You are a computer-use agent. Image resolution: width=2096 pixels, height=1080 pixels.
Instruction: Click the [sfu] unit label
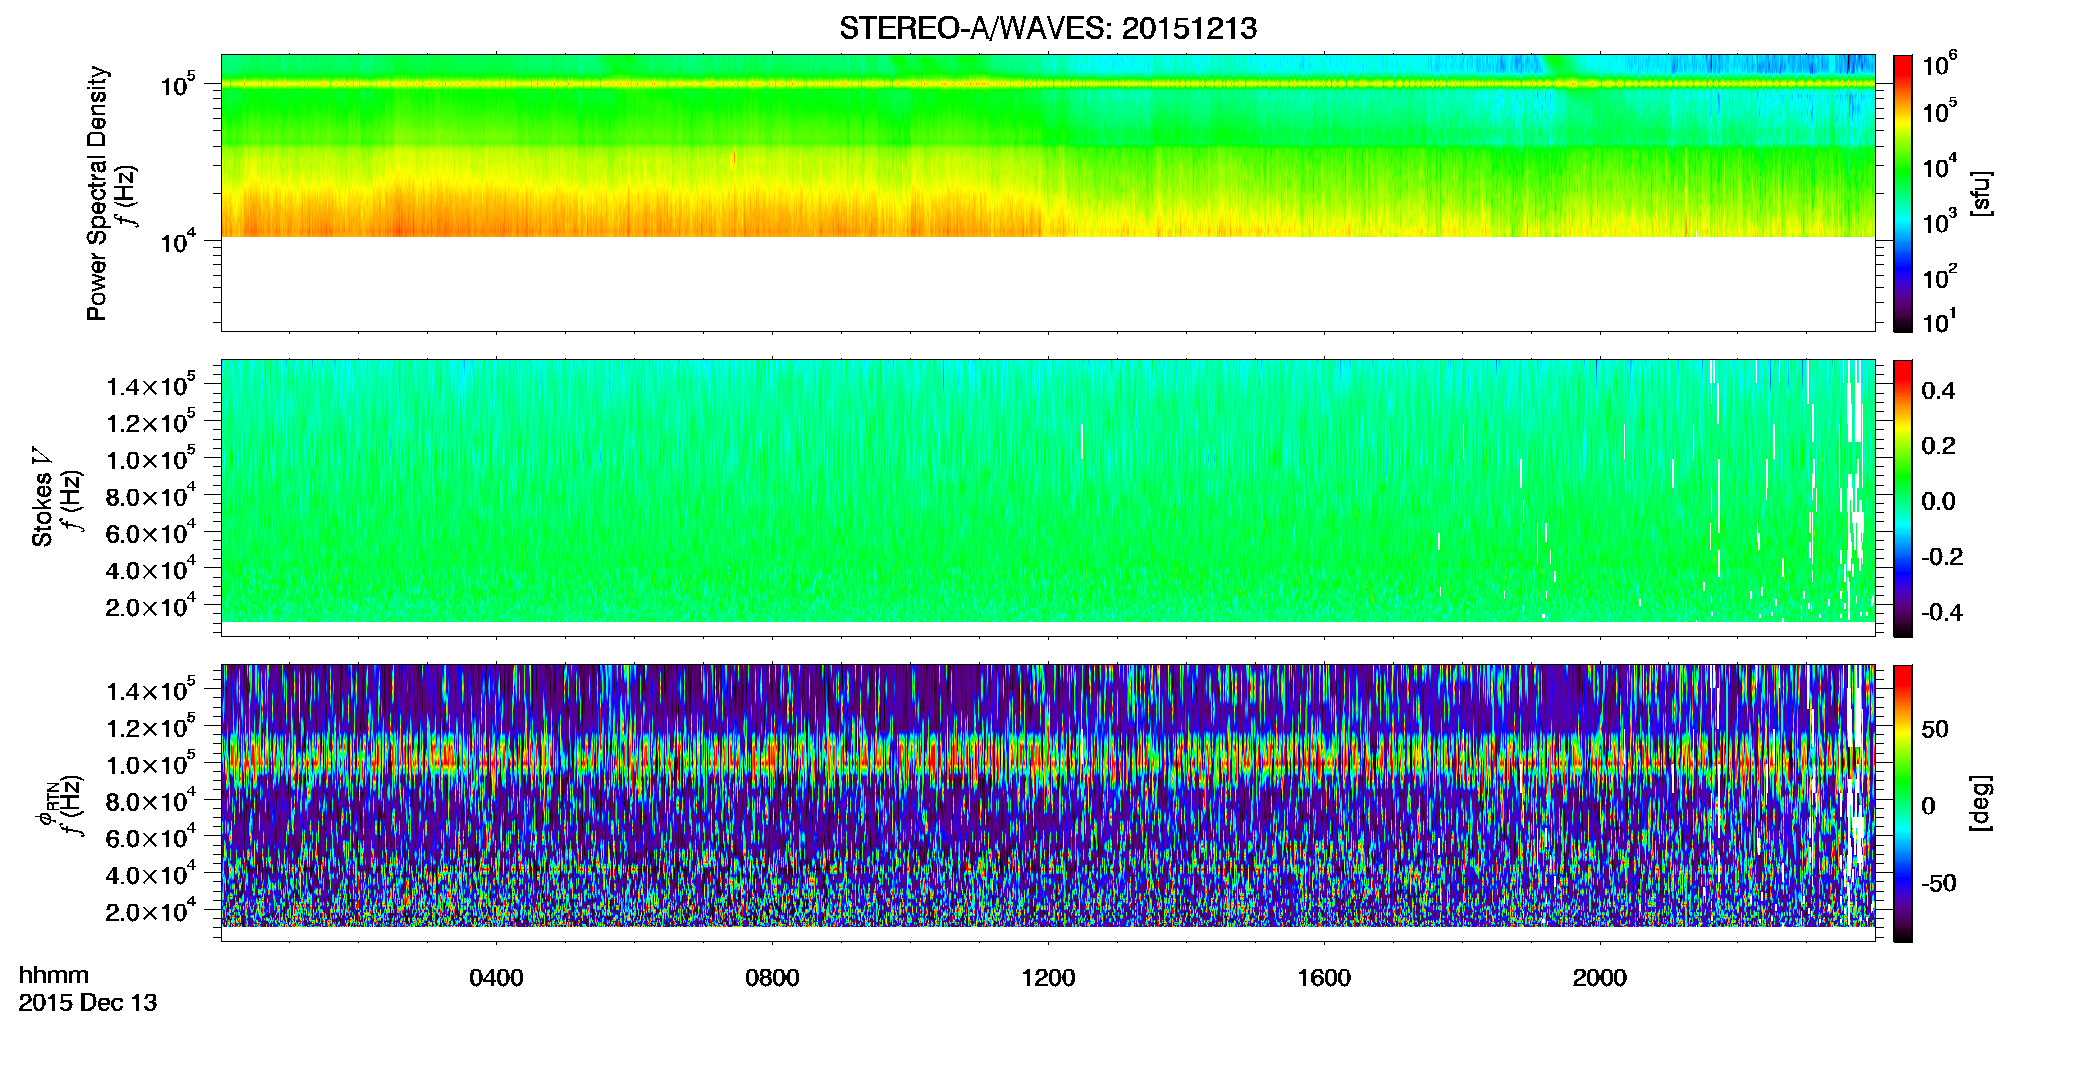pos(1981,194)
